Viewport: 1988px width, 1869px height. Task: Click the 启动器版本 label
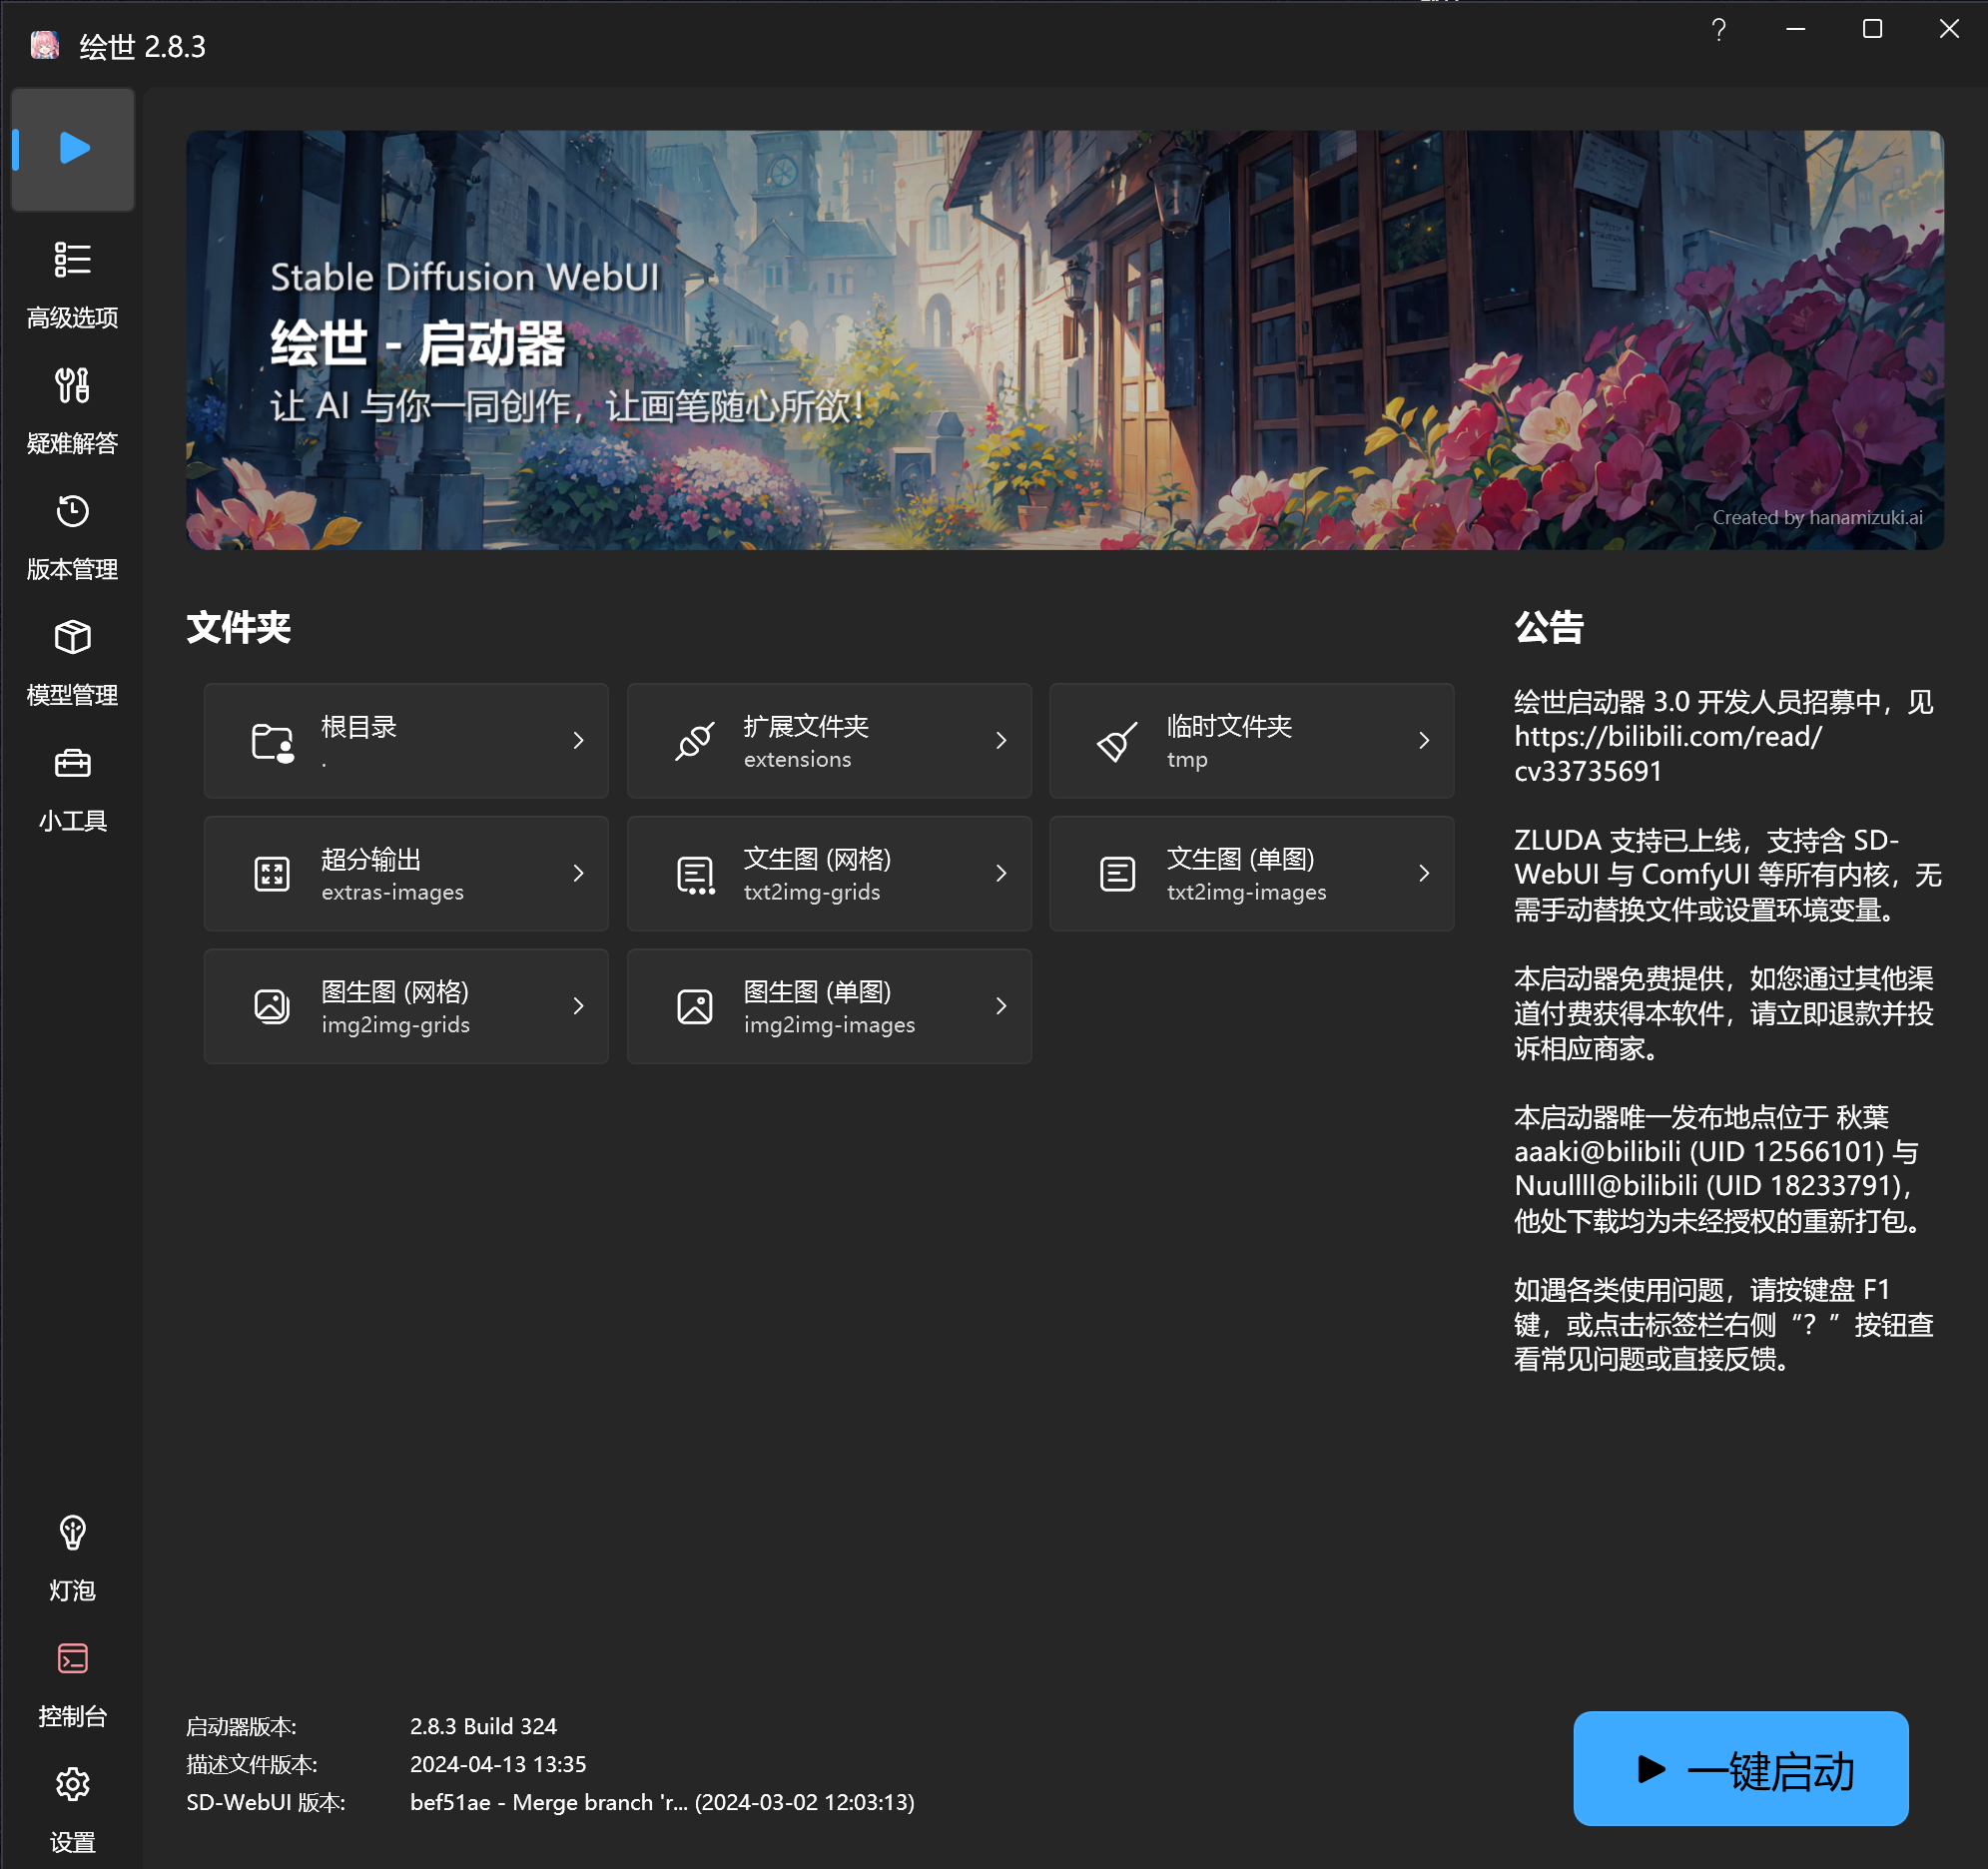point(241,1727)
